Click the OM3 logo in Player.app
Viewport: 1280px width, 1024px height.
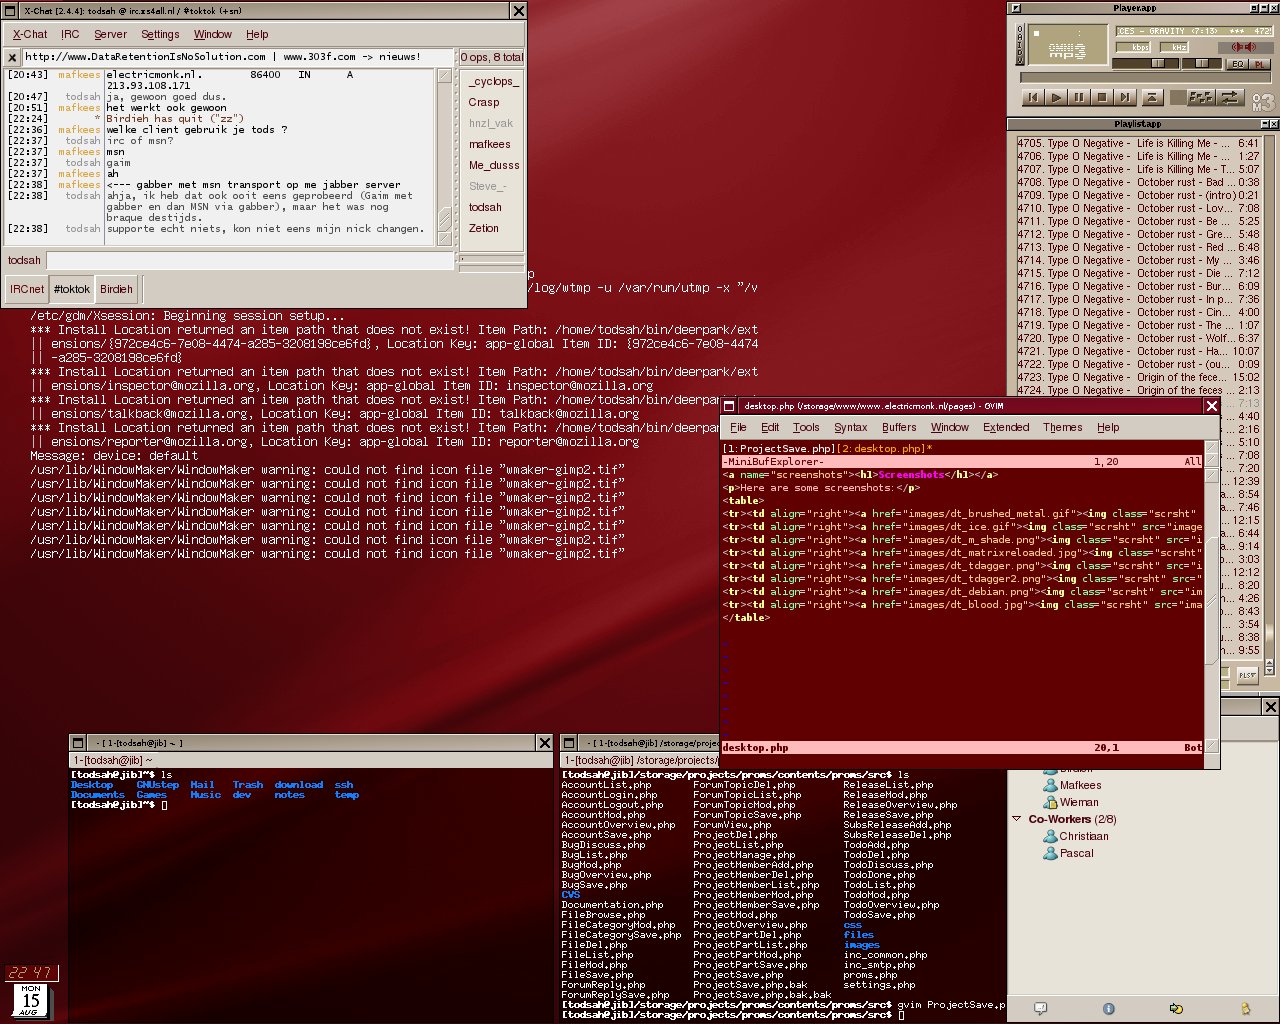coord(1263,101)
